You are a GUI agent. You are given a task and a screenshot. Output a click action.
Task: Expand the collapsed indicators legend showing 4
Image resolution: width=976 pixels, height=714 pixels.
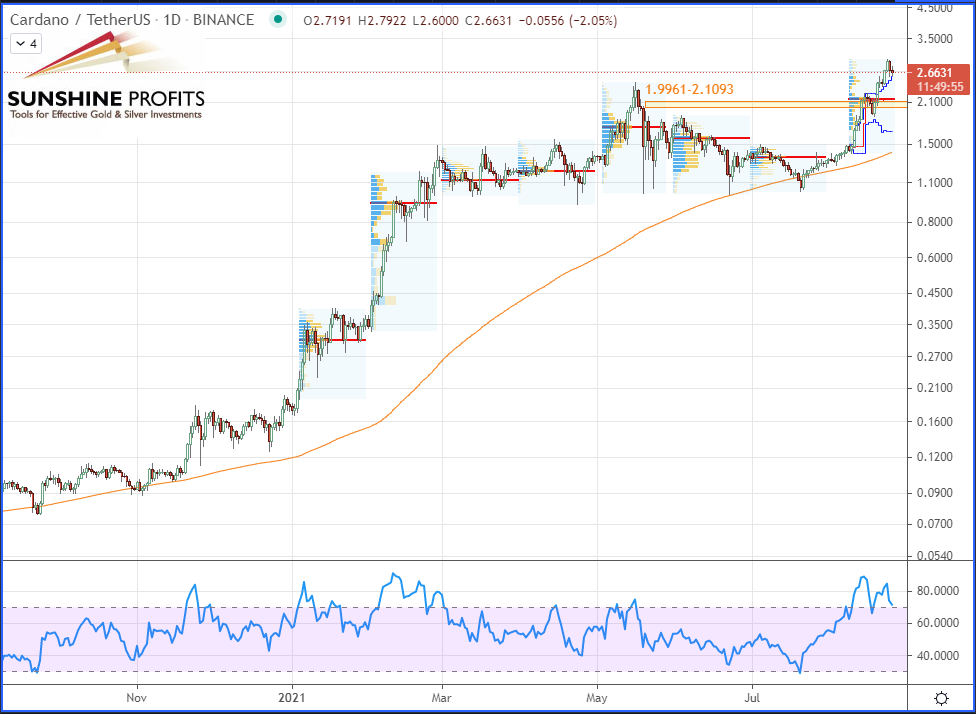(26, 44)
